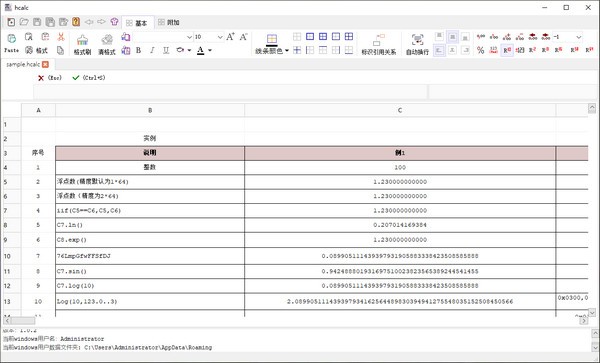
Task: Open the font name dropdown
Action: (189, 37)
